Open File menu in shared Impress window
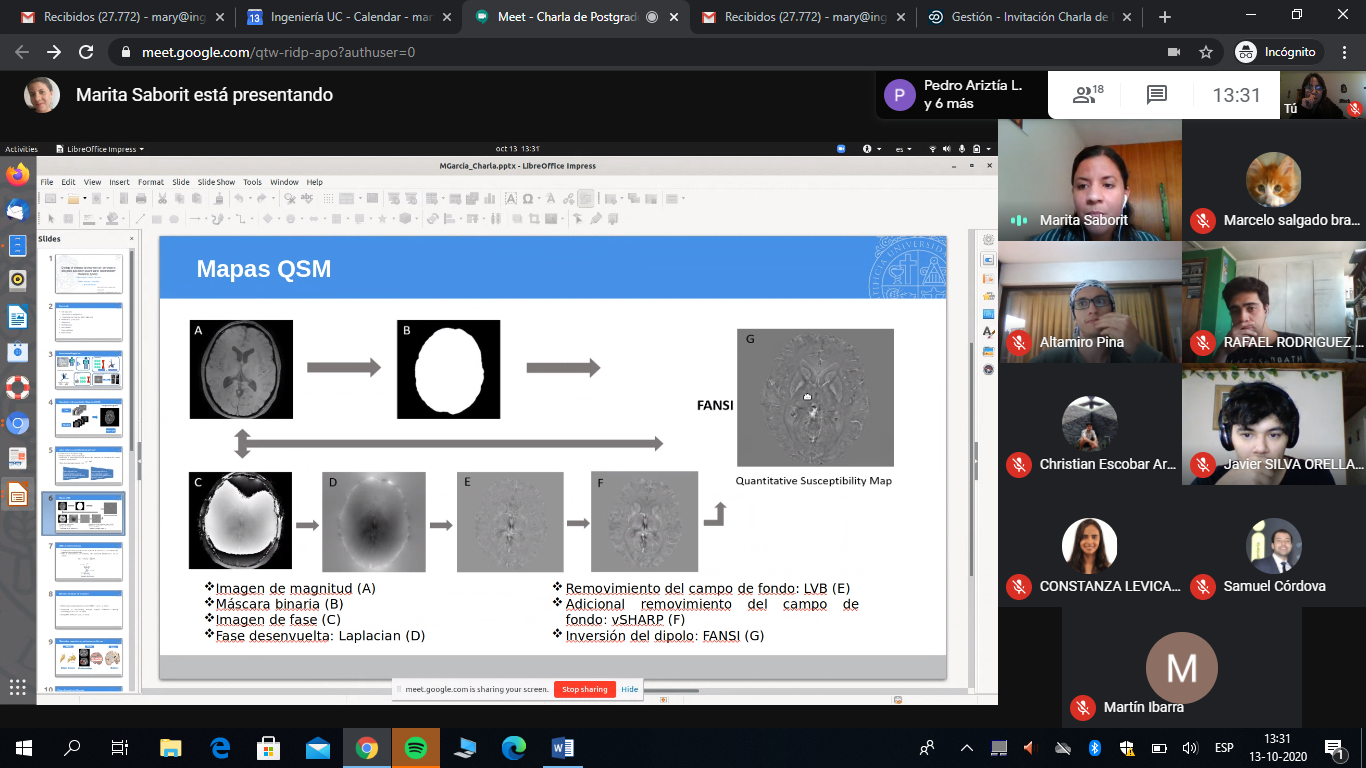Viewport: 1366px width, 768px height. coord(47,182)
